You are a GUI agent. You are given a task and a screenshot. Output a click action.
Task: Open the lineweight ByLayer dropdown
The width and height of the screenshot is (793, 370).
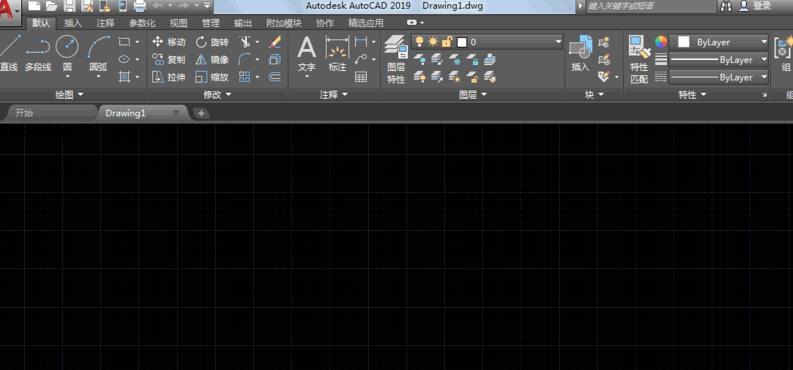coord(764,60)
